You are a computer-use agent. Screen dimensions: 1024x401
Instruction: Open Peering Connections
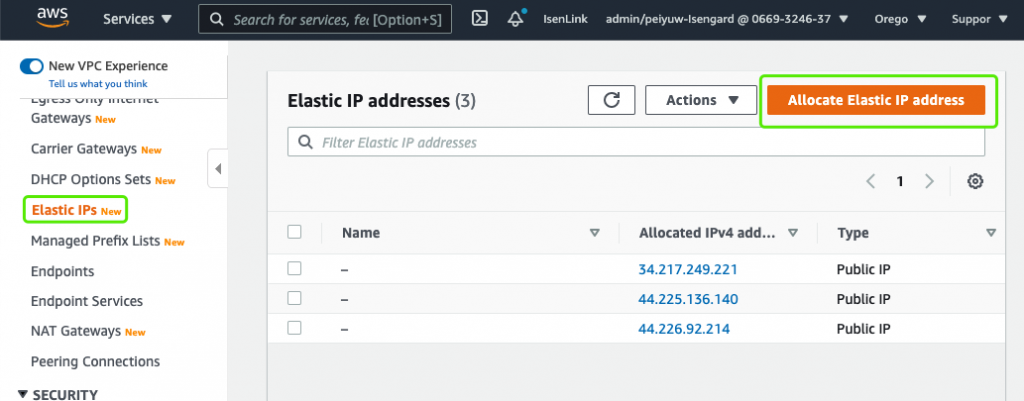pos(95,361)
